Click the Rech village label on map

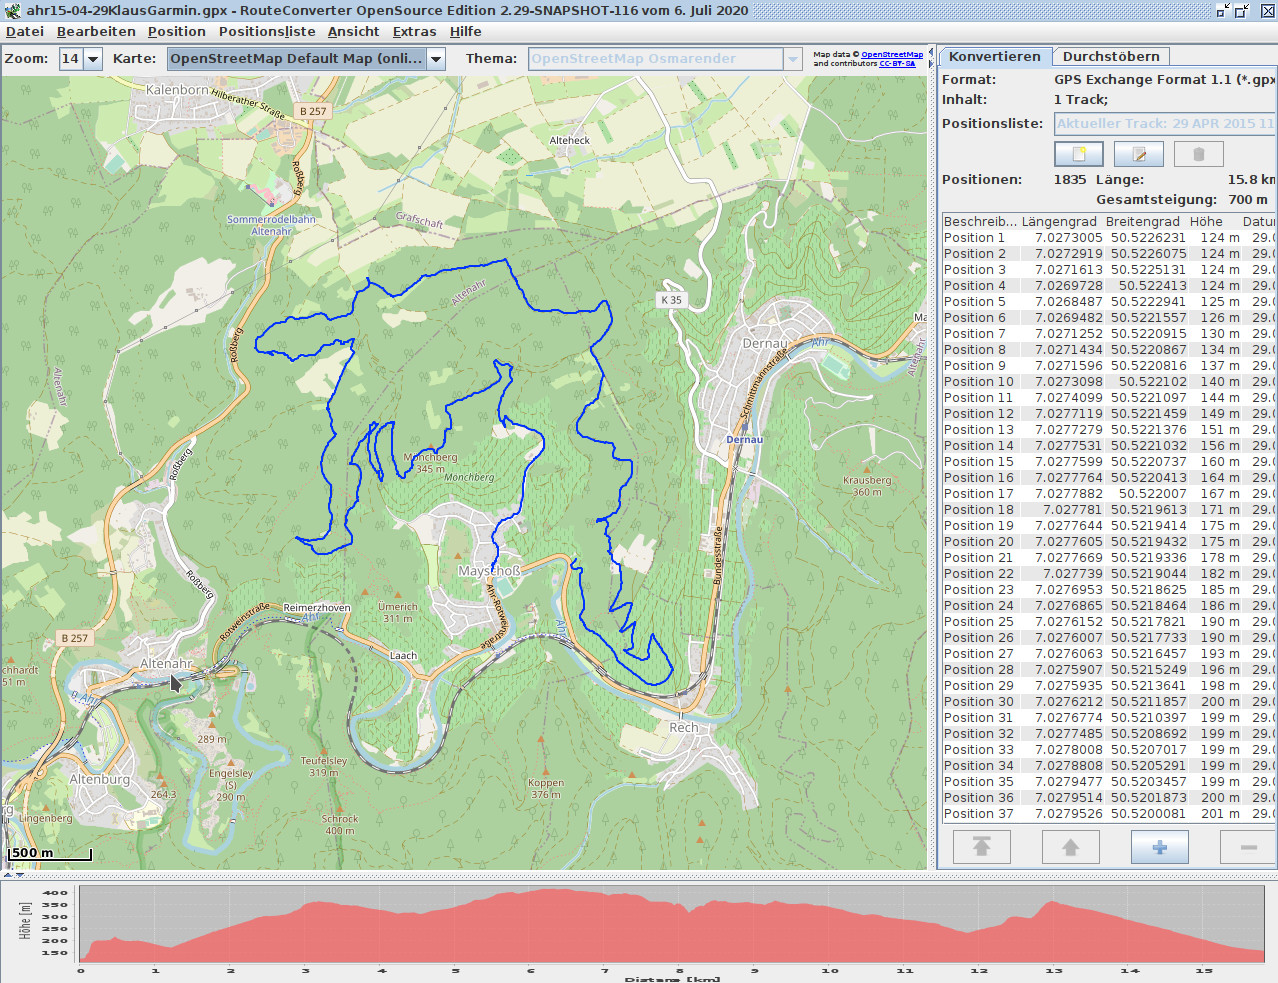pyautogui.click(x=684, y=727)
